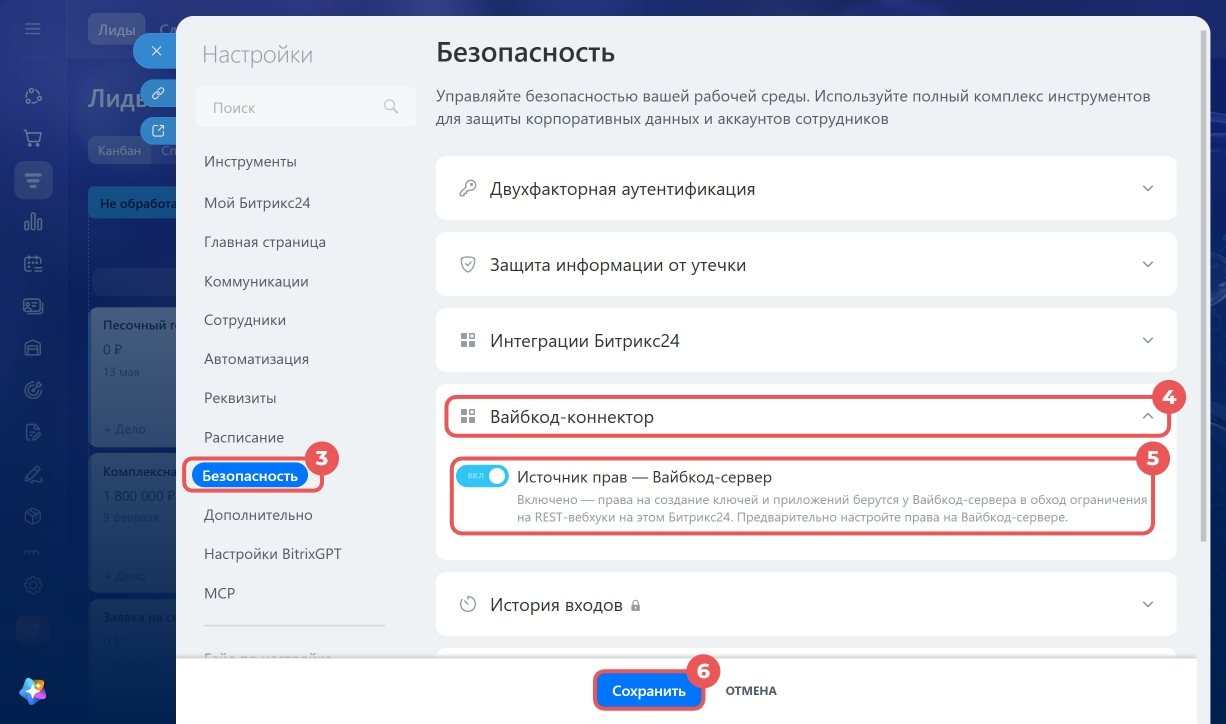The image size is (1226, 724).
Task: Click Интеграции Битрикс24 section title
Action: (585, 340)
